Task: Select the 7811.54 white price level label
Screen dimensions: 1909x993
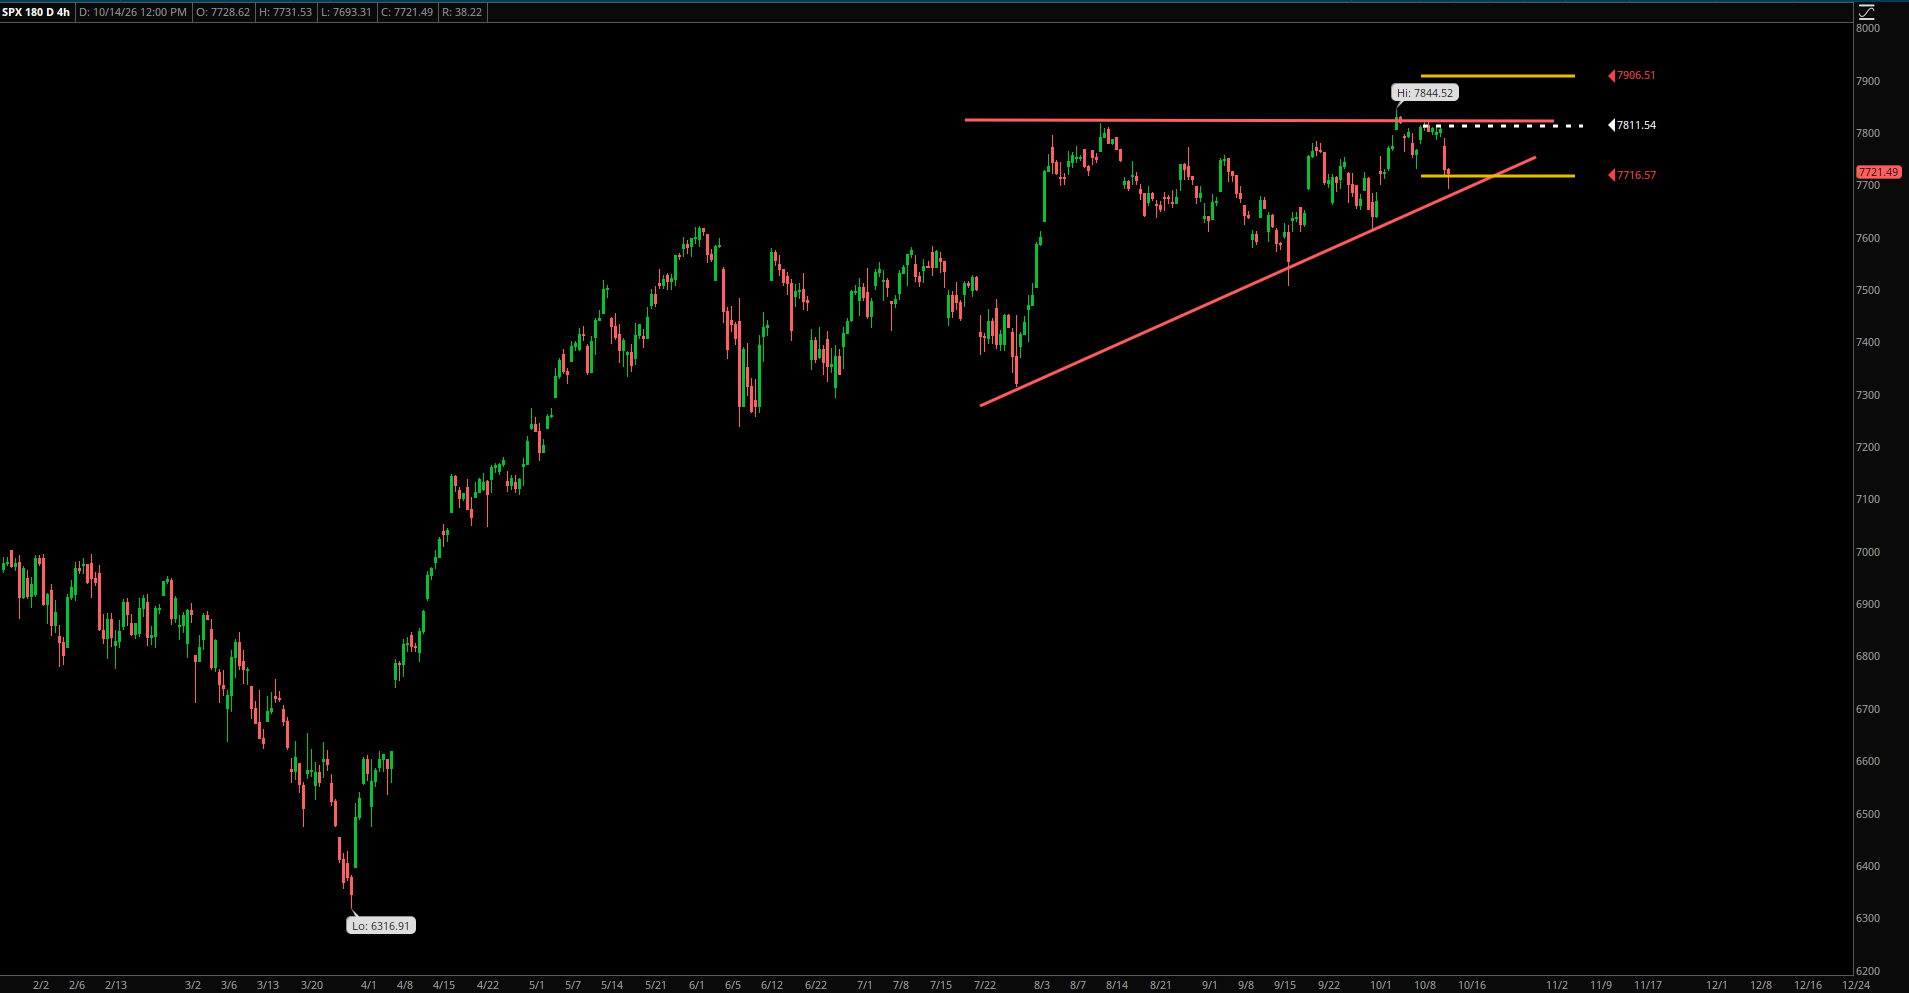Action: point(1633,125)
